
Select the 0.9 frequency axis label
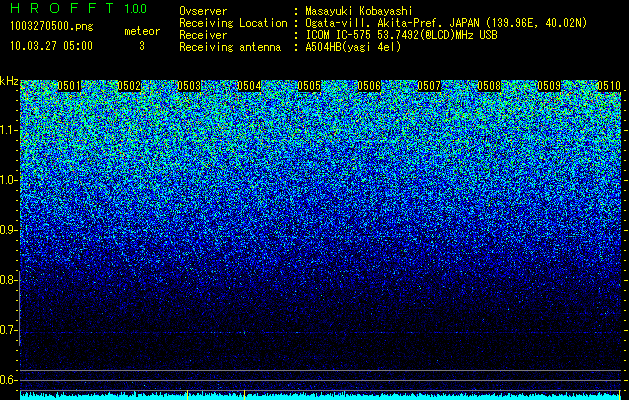[x=8, y=230]
